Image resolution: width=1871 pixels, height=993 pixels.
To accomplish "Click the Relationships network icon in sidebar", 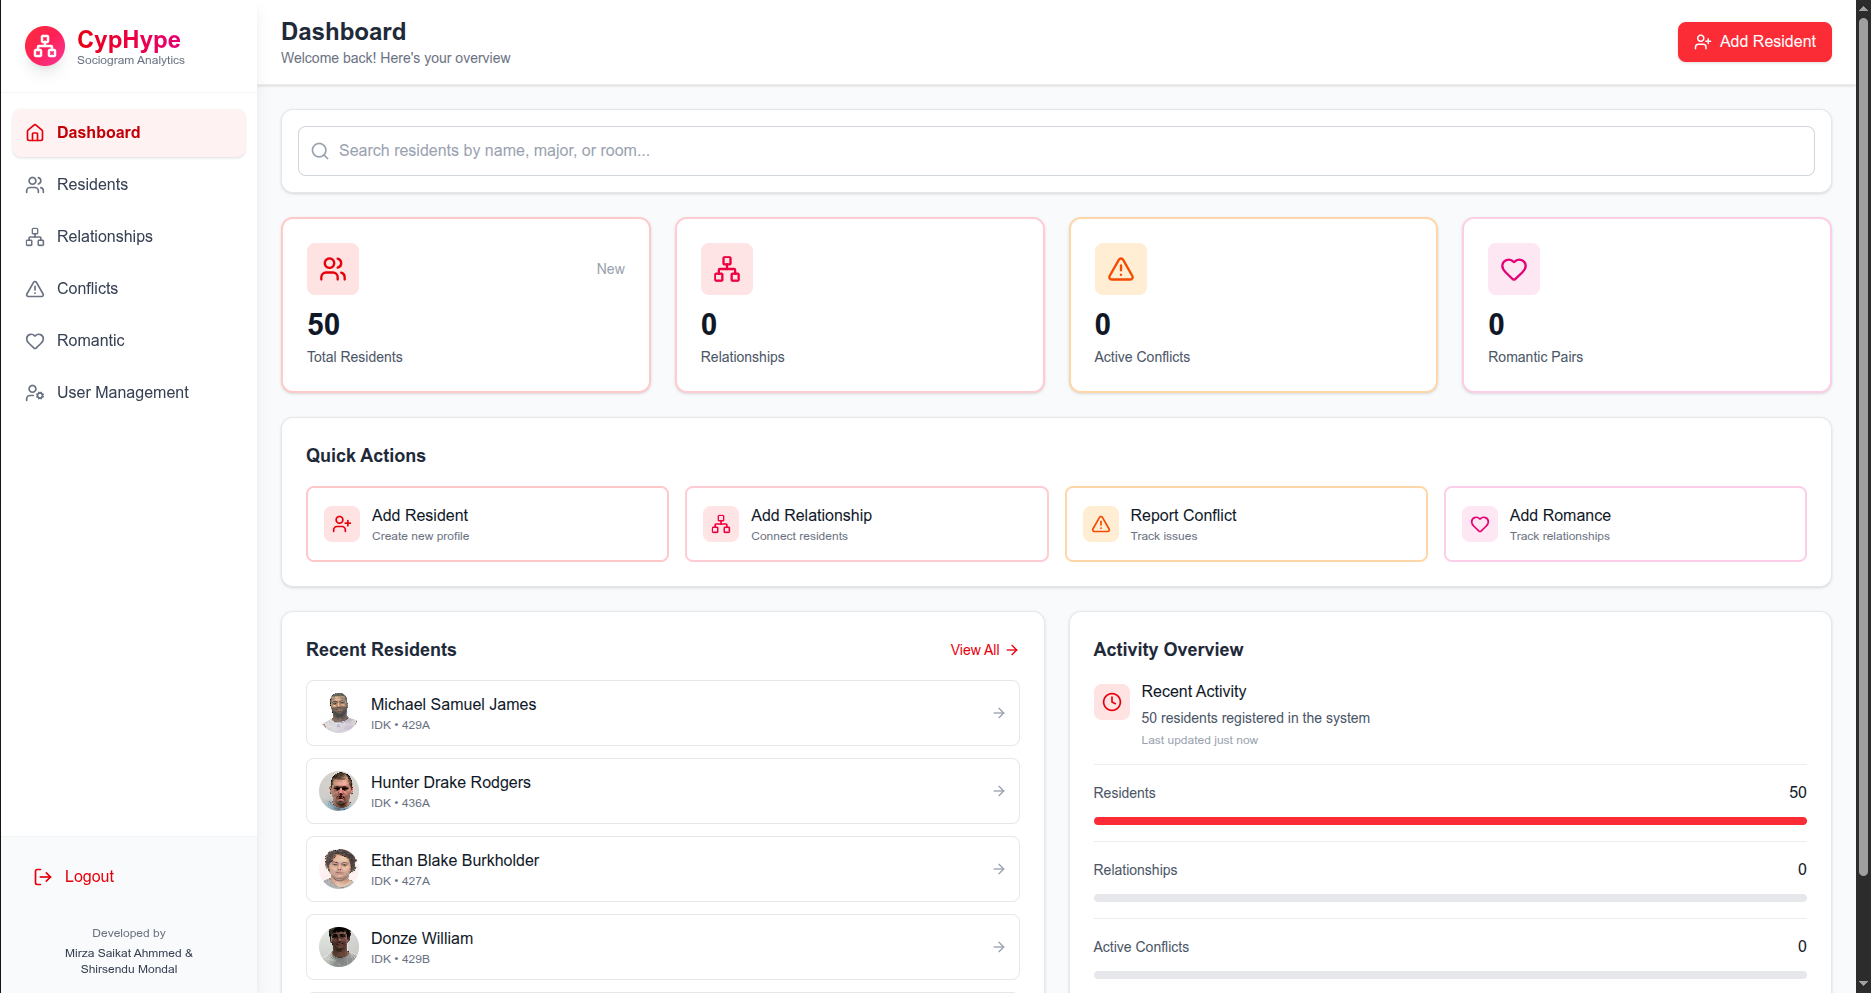I will pyautogui.click(x=35, y=237).
